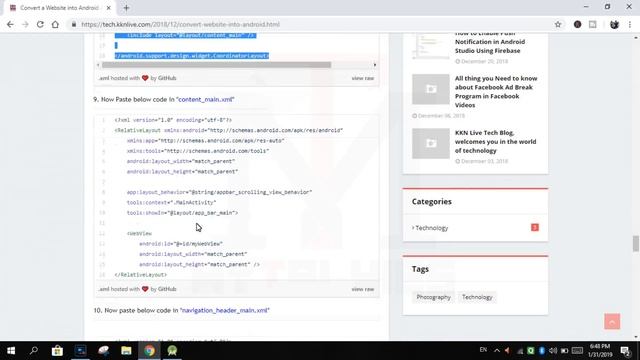
Task: Reload the current web page
Action: [x=40, y=24]
